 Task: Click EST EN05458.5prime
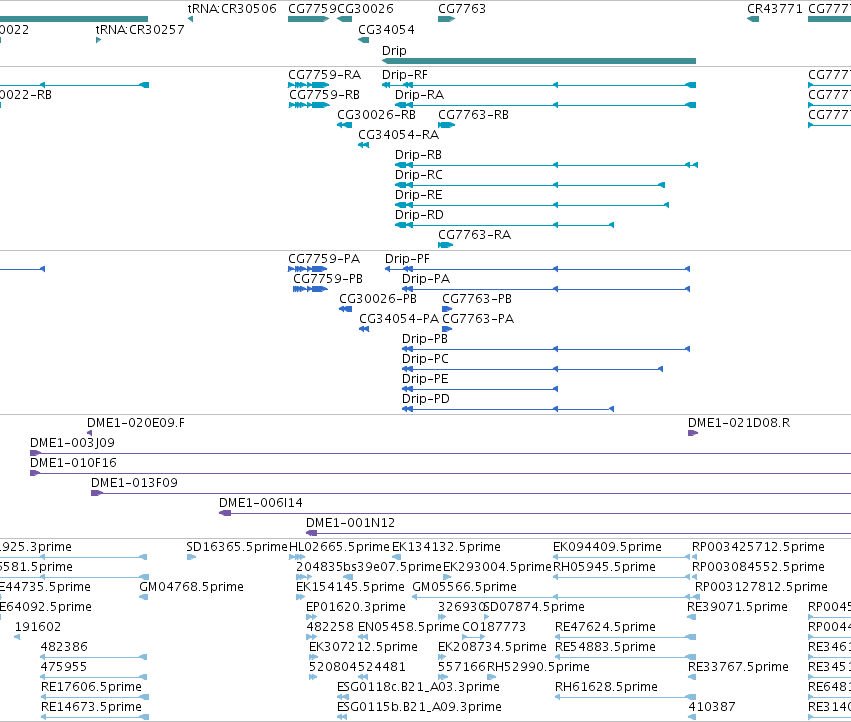[409, 626]
